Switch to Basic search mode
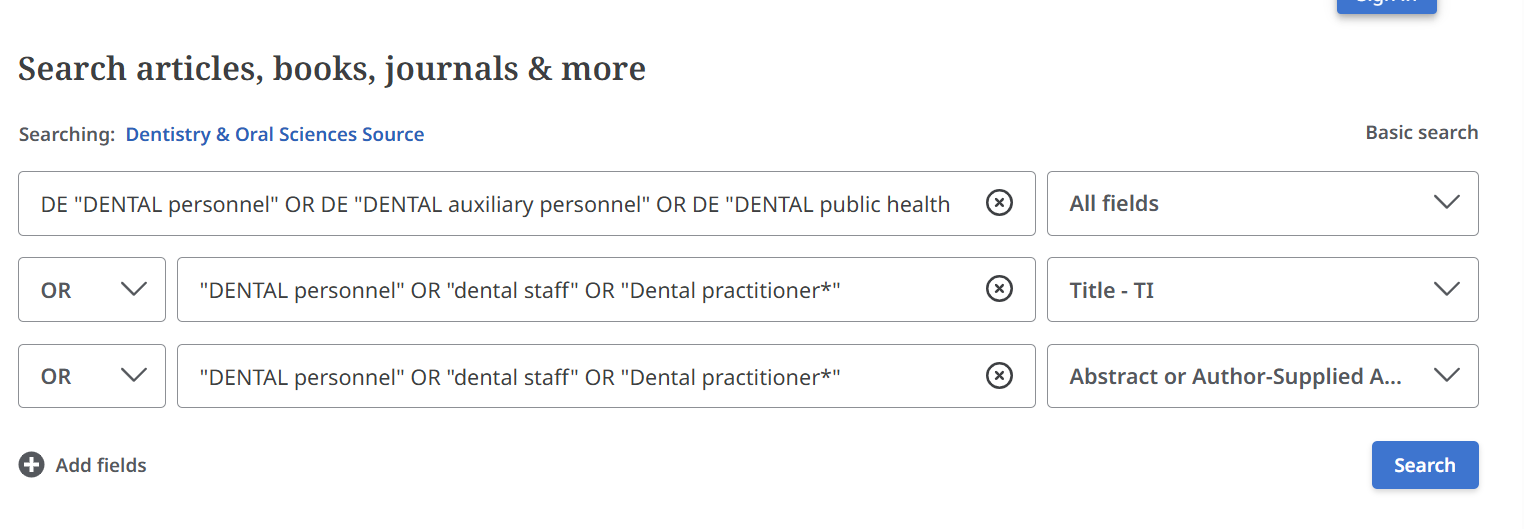Screen dimensions: 1524x529 (1421, 133)
